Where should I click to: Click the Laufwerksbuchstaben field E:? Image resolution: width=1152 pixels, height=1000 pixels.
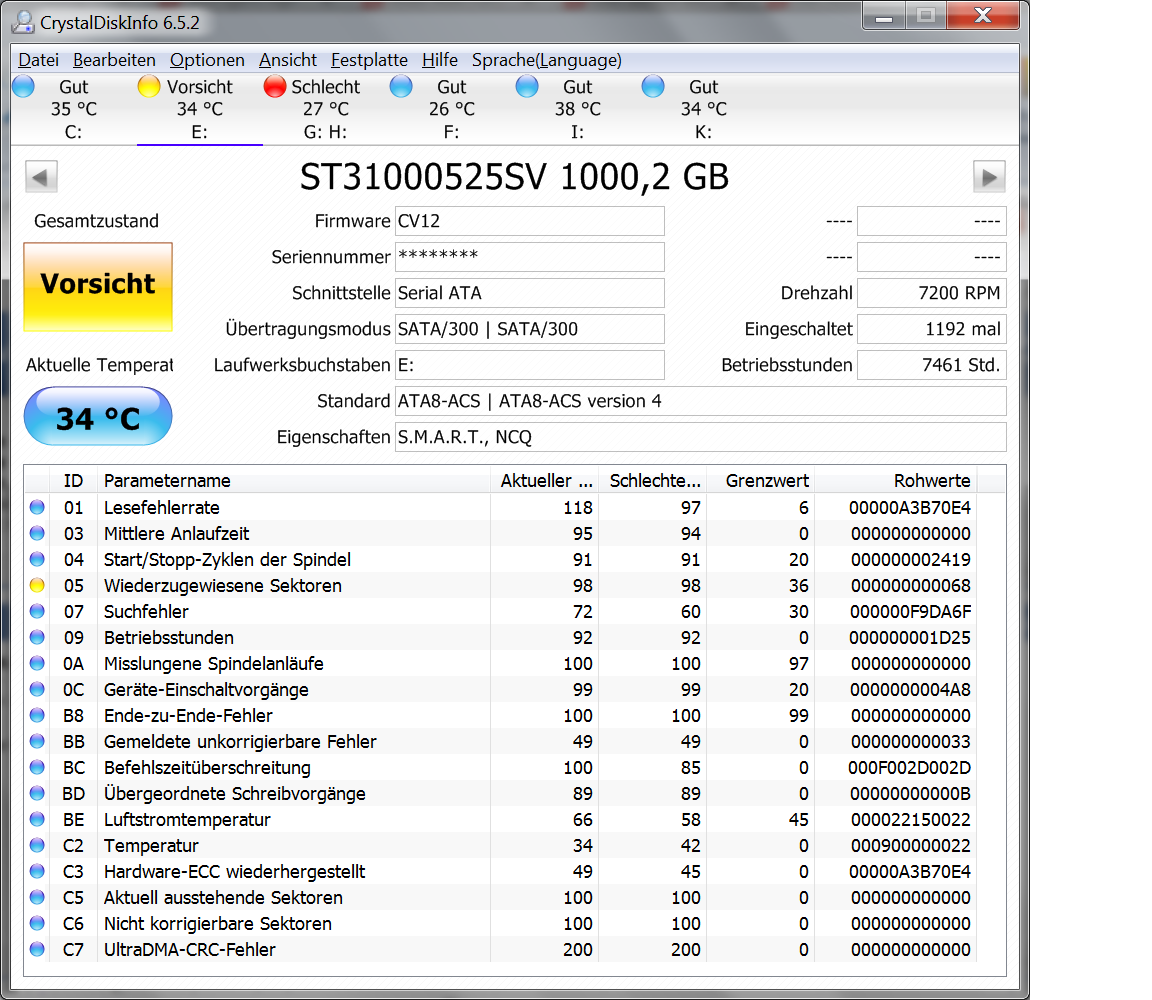tap(530, 365)
